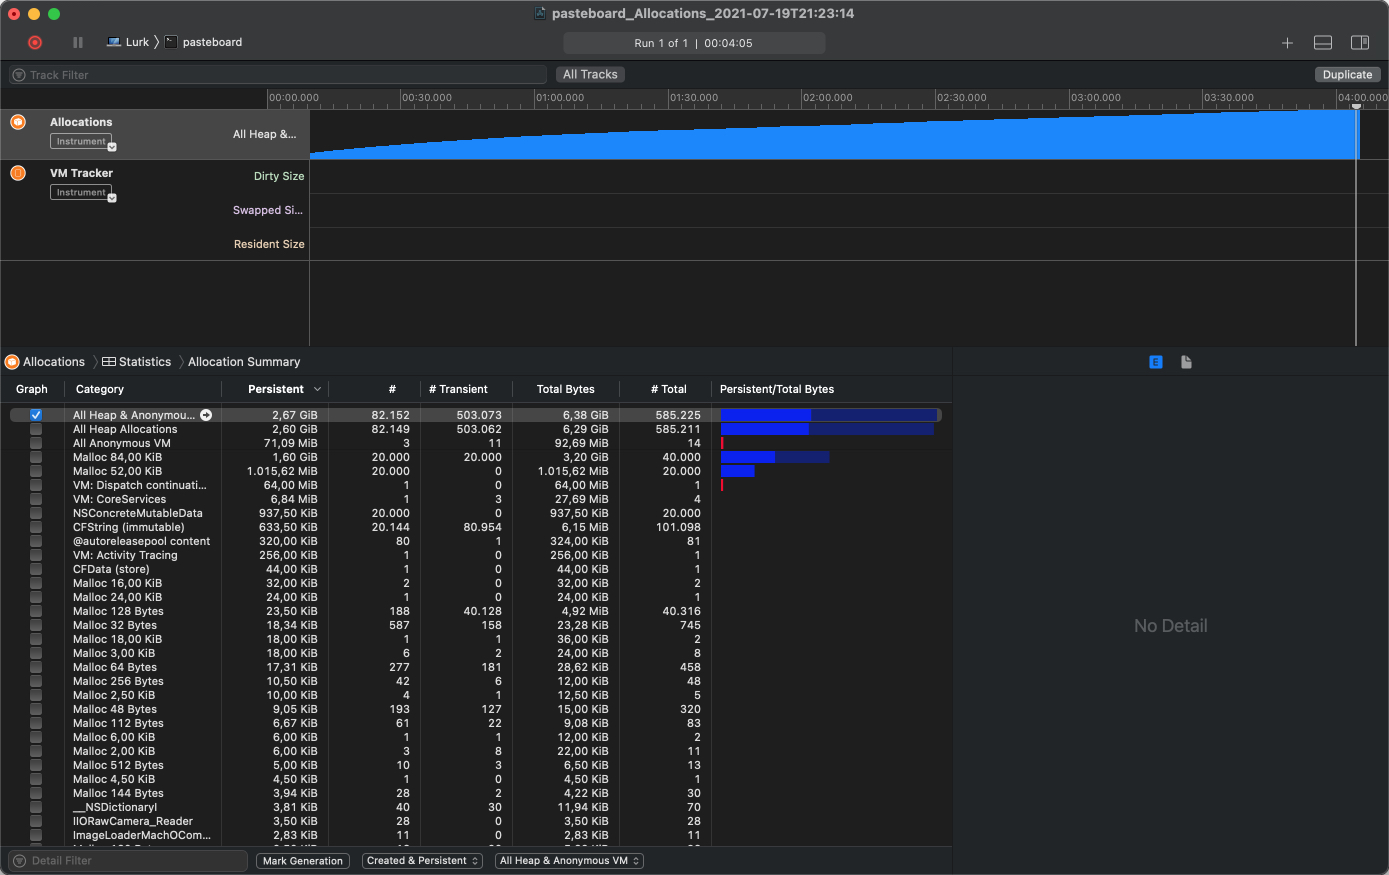The width and height of the screenshot is (1389, 875).
Task: Click the pasteboard target process icon
Action: (171, 42)
